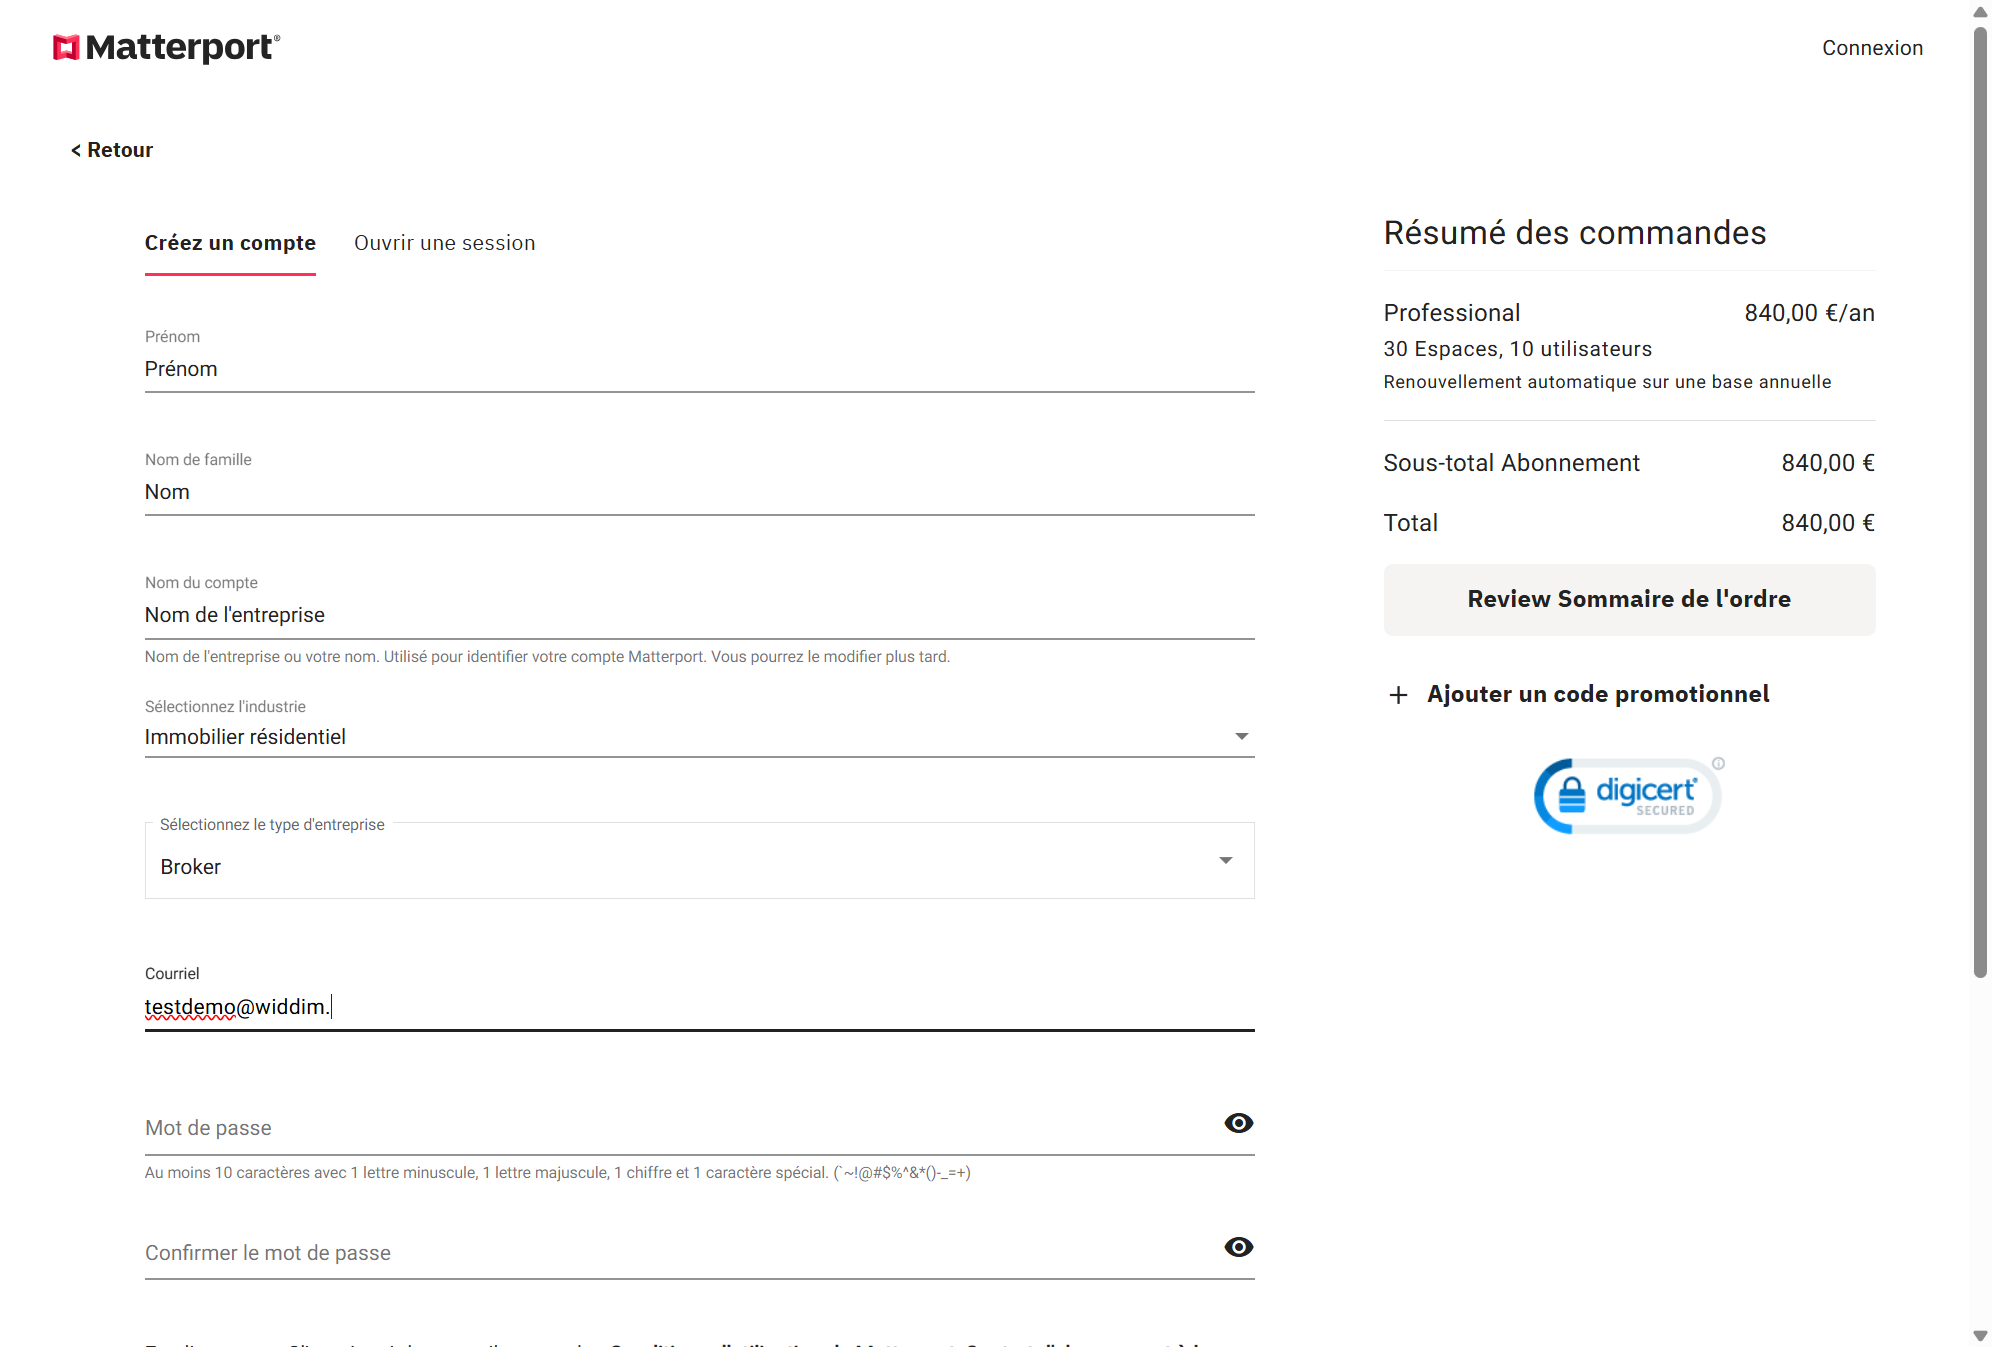The image size is (1992, 1347).
Task: Click the DigiCert Secured badge
Action: [x=1628, y=796]
